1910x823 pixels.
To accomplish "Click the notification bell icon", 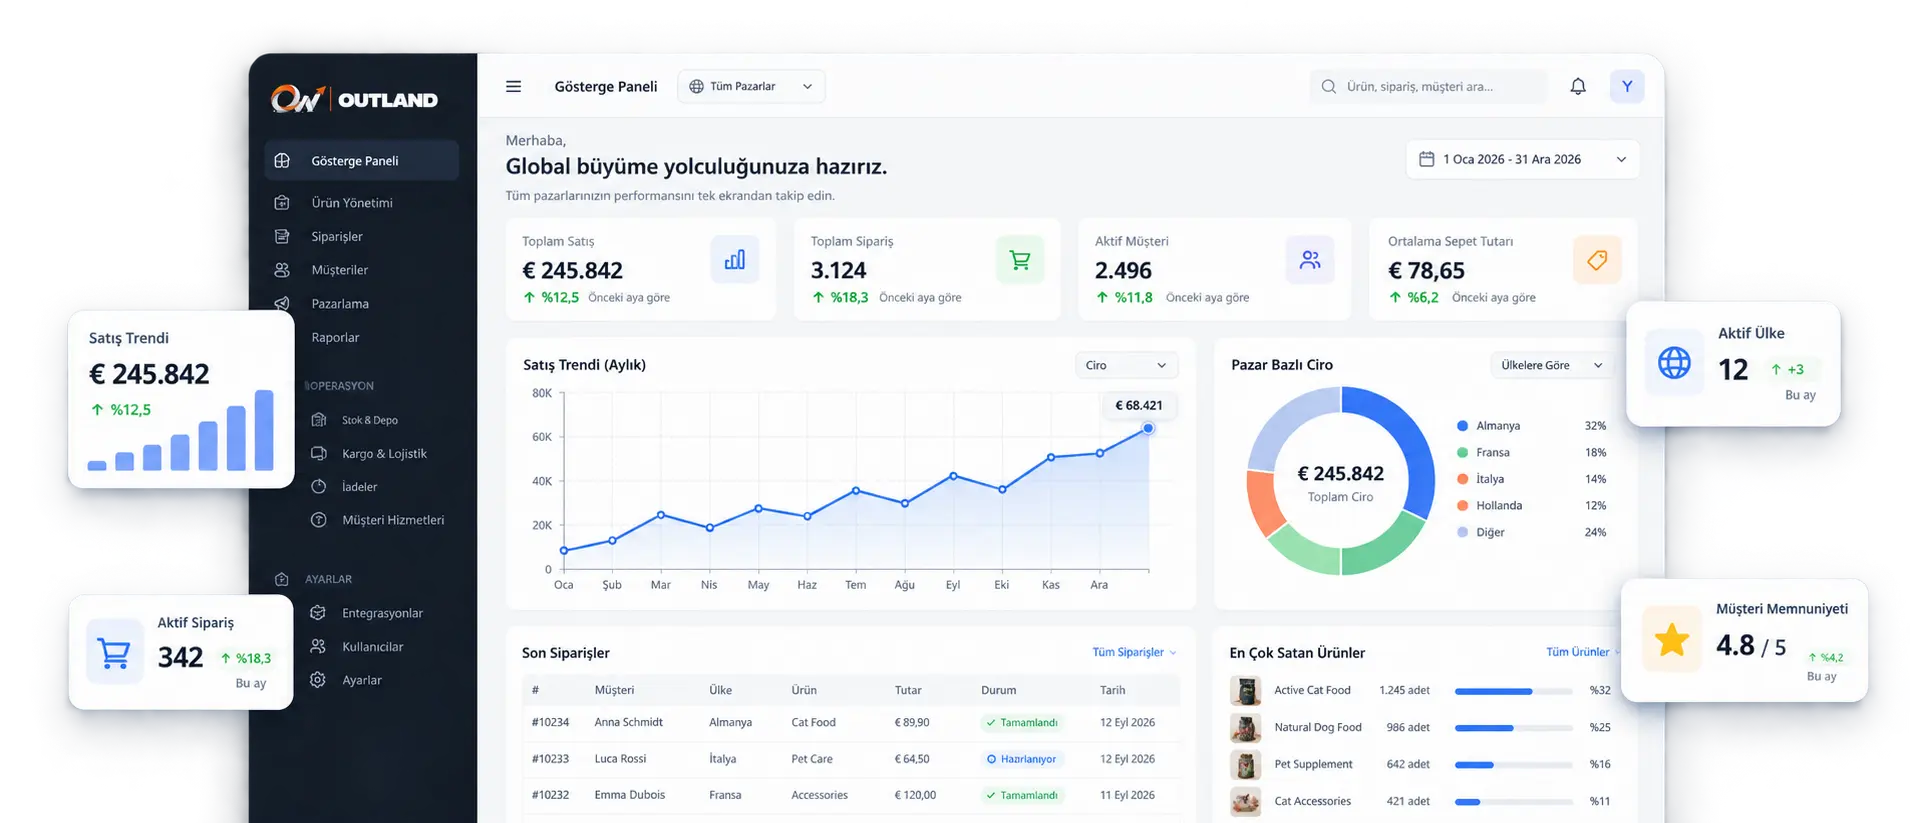I will 1577,86.
